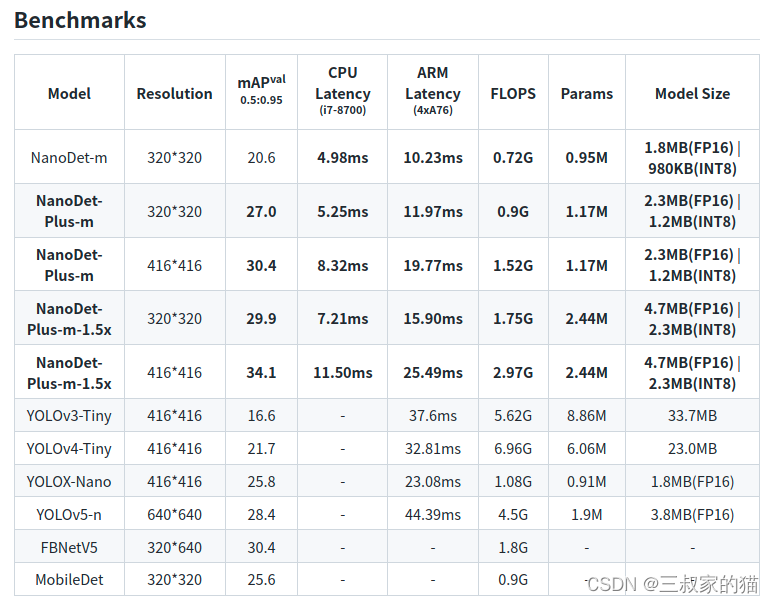This screenshot has height=603, width=774.
Task: Select the "FLOPS" column header
Action: pyautogui.click(x=513, y=94)
